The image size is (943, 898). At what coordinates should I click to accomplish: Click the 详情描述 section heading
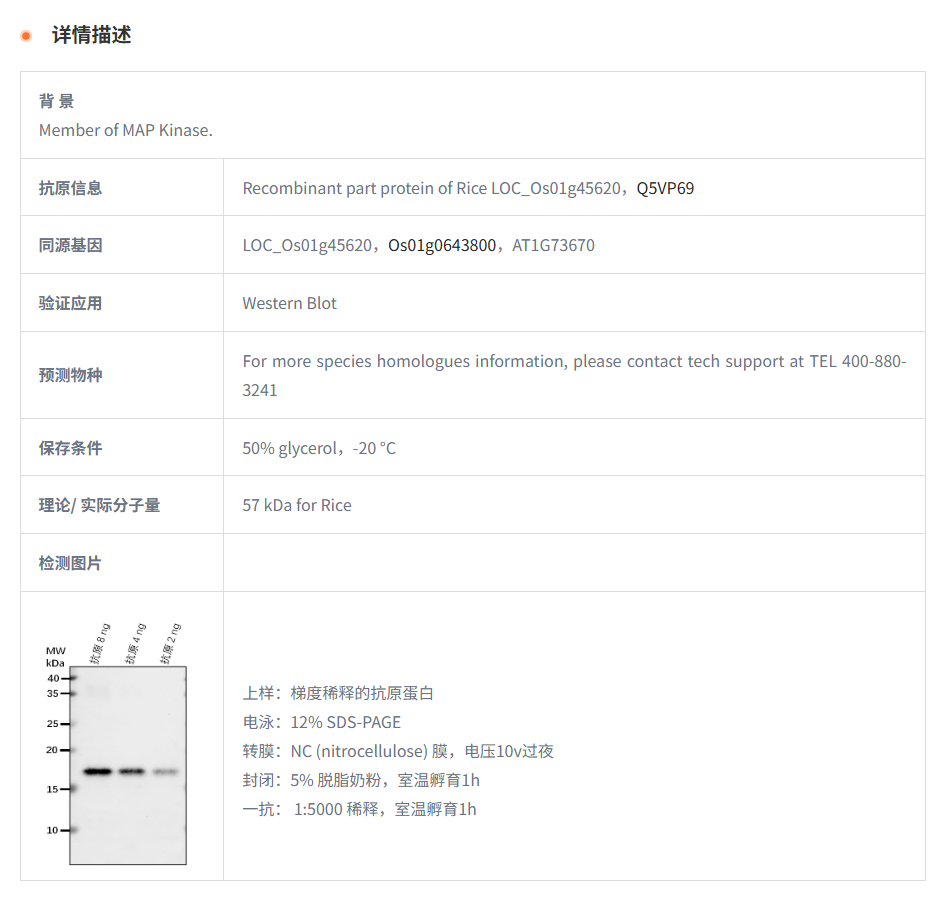[91, 36]
